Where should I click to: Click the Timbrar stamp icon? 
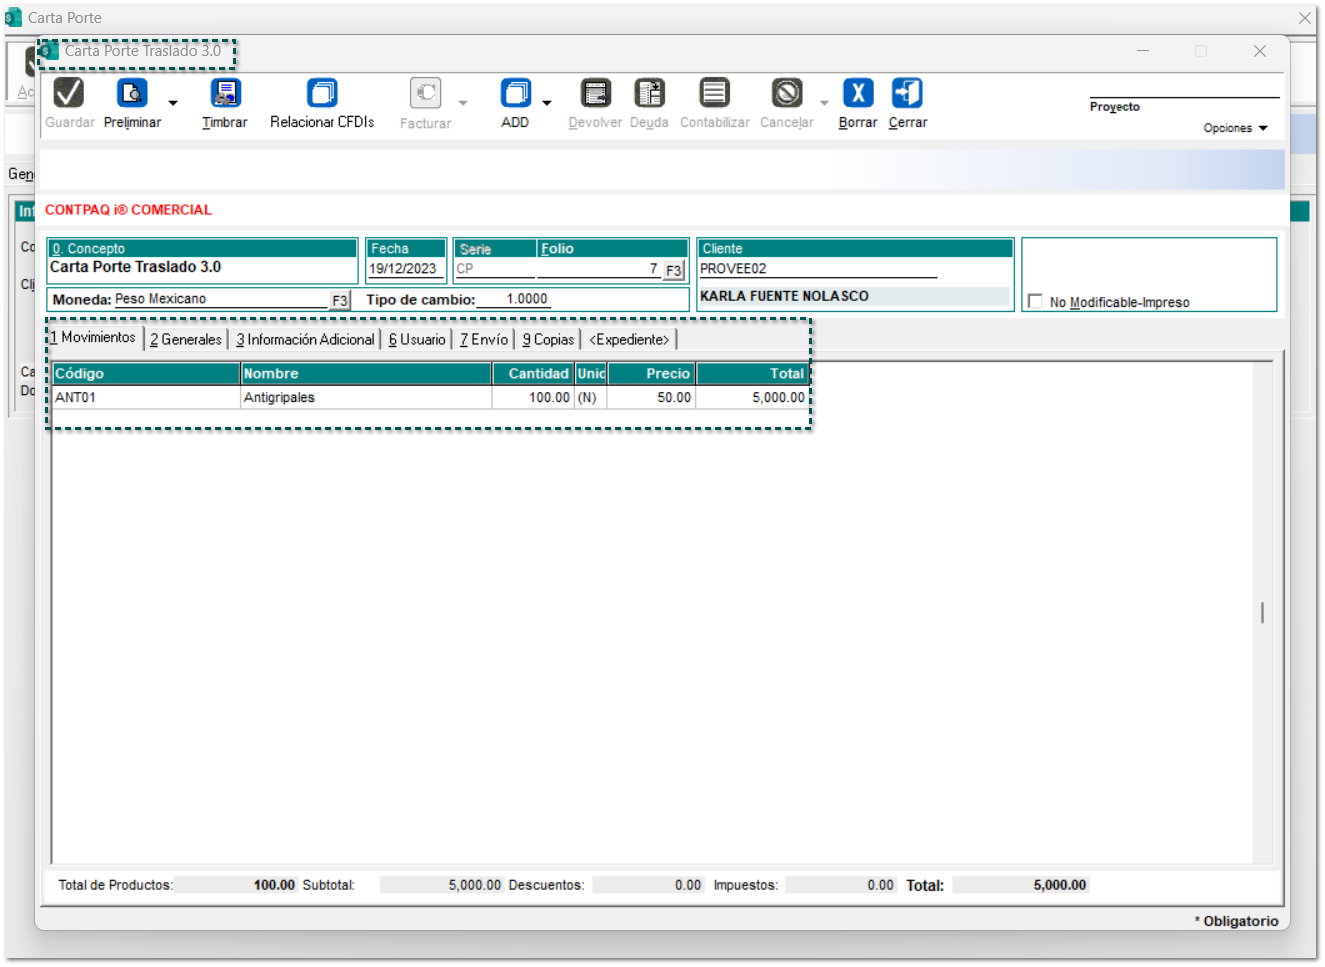pyautogui.click(x=225, y=94)
